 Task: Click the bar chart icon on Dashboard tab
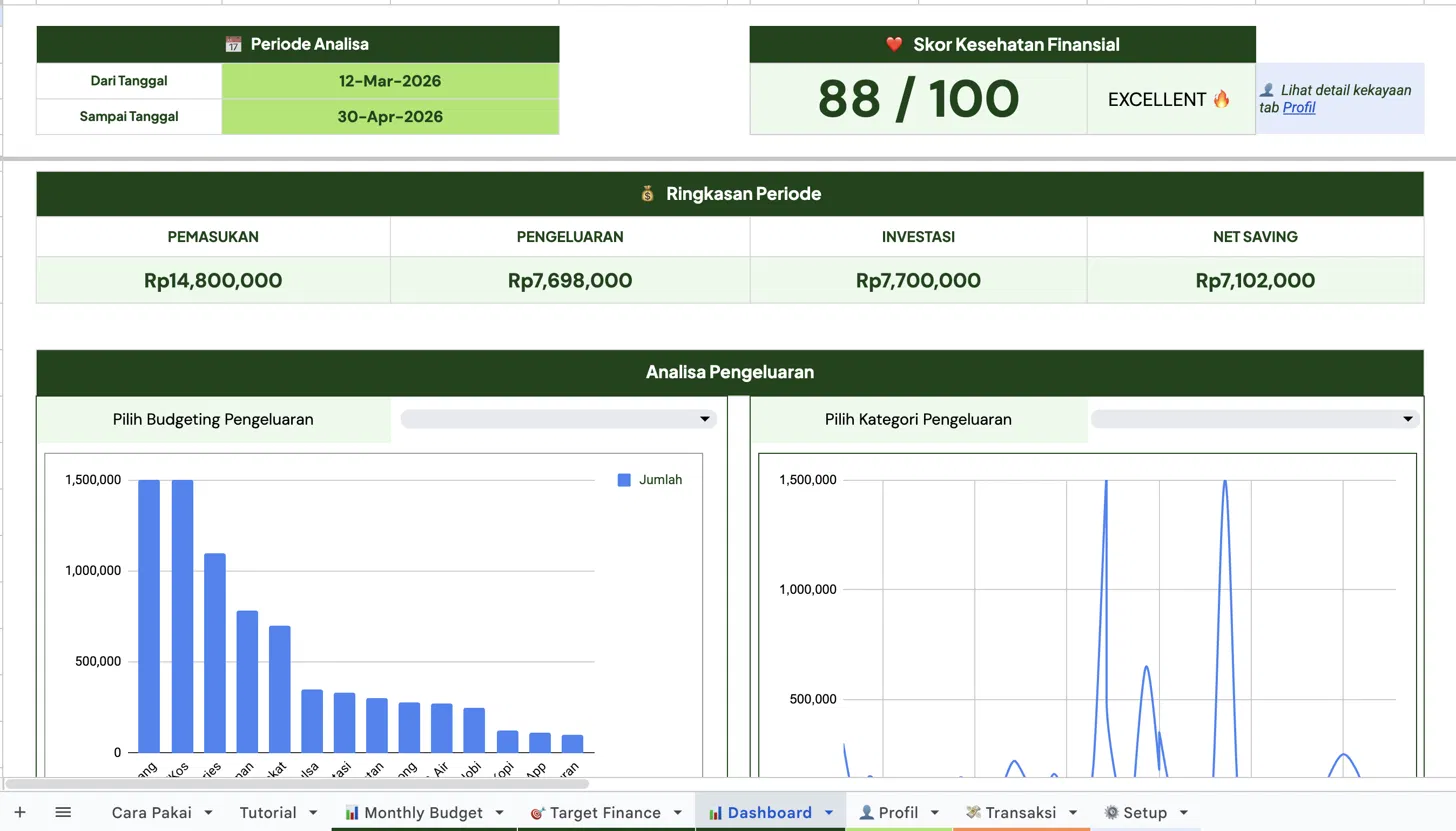(x=715, y=813)
